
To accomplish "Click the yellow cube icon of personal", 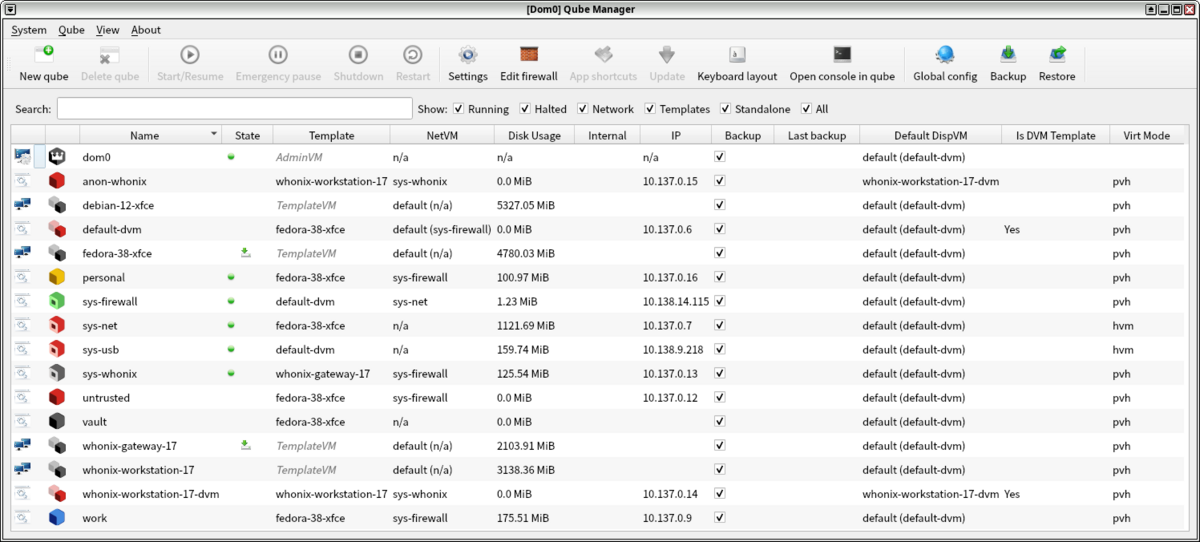I will [57, 277].
